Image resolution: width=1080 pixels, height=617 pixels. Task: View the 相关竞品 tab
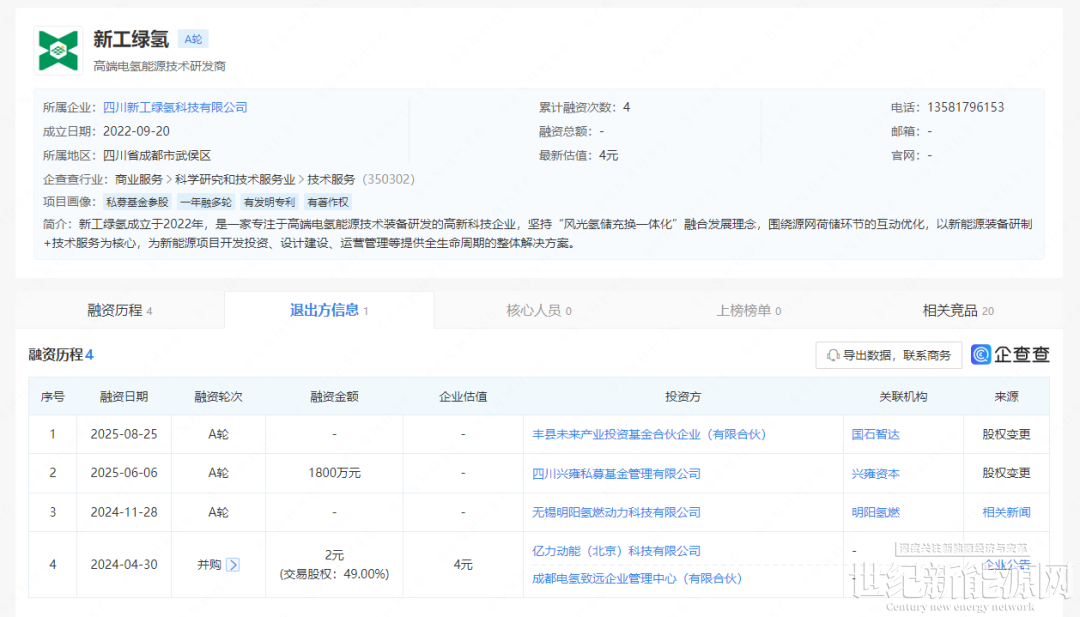coord(957,311)
